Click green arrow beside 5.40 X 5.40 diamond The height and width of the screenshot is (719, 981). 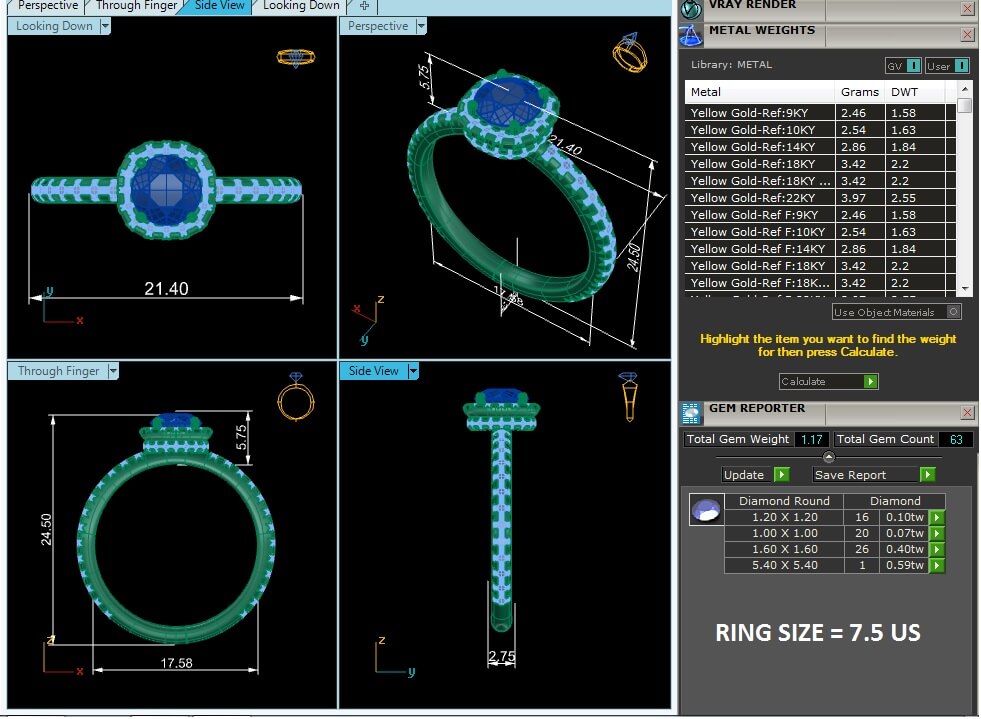936,566
